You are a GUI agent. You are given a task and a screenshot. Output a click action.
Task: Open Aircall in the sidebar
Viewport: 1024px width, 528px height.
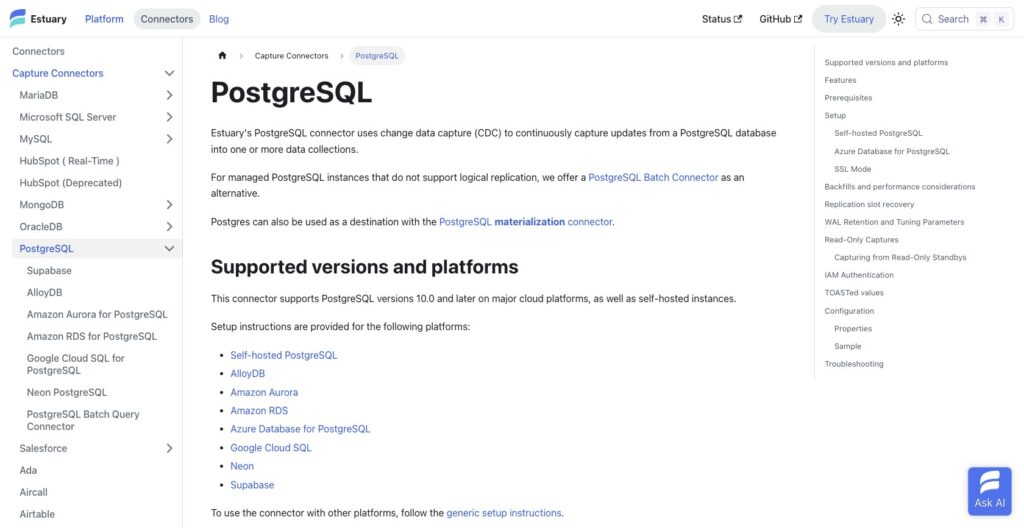tap(33, 492)
